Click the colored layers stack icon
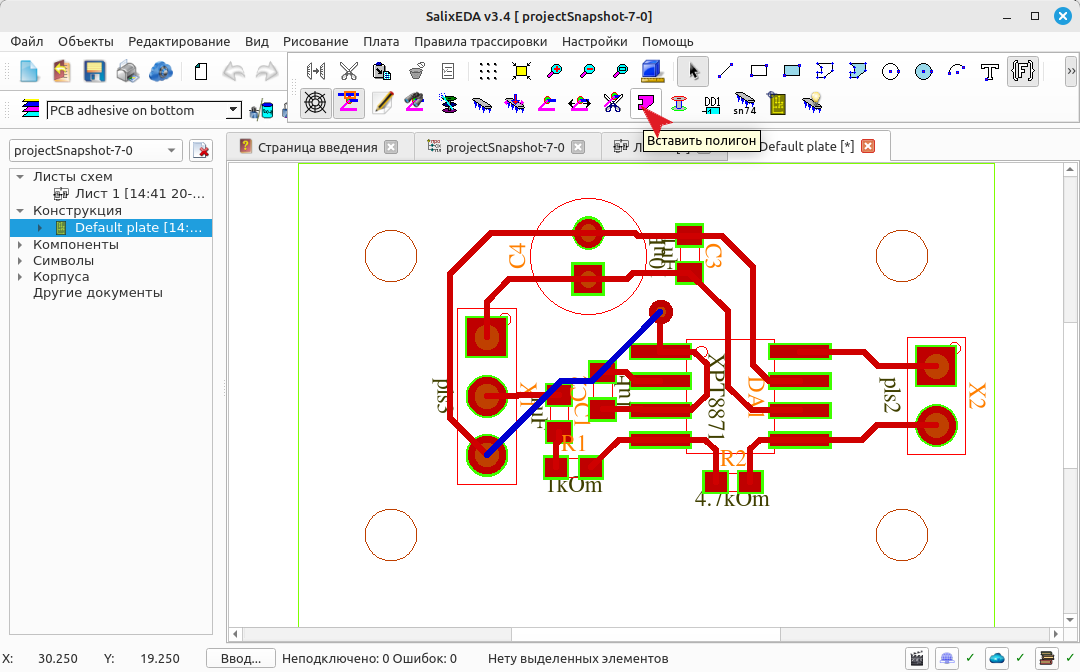Viewport: 1080px width, 672px height. pyautogui.click(x=30, y=109)
